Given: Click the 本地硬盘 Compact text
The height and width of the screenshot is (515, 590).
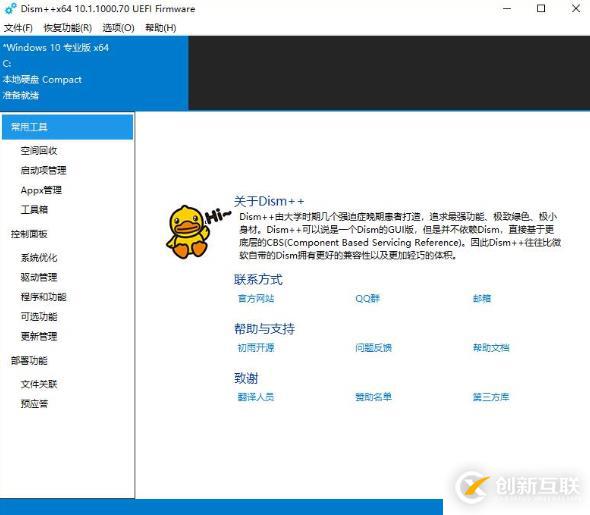Looking at the screenshot, I should click(42, 79).
